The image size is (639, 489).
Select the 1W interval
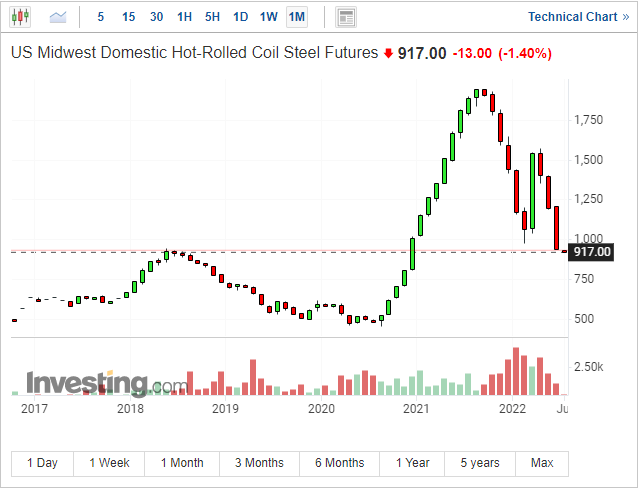pyautogui.click(x=269, y=17)
